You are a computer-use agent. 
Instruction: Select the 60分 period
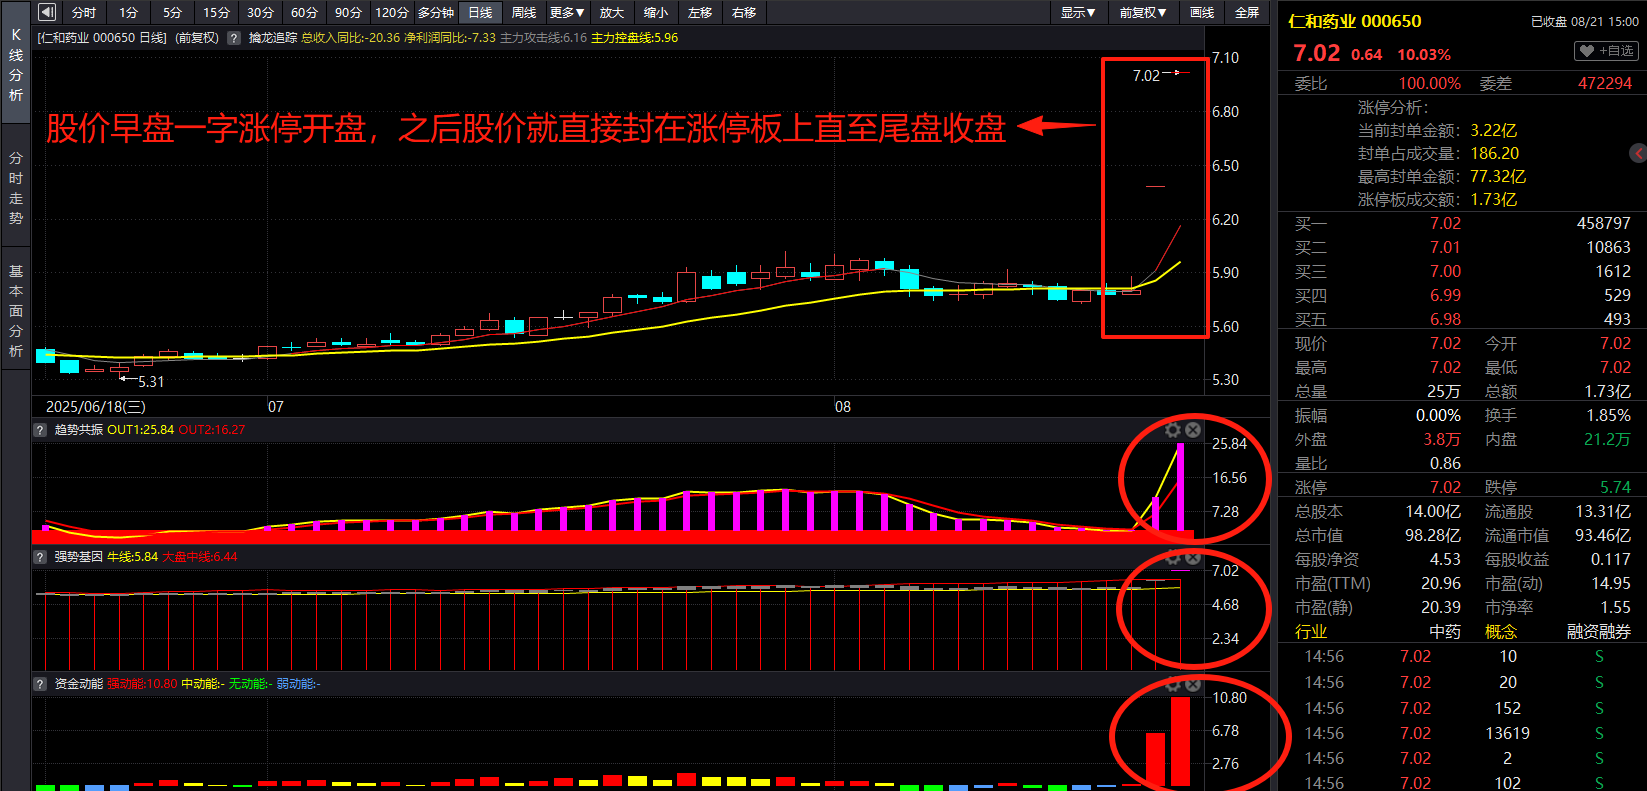click(304, 12)
